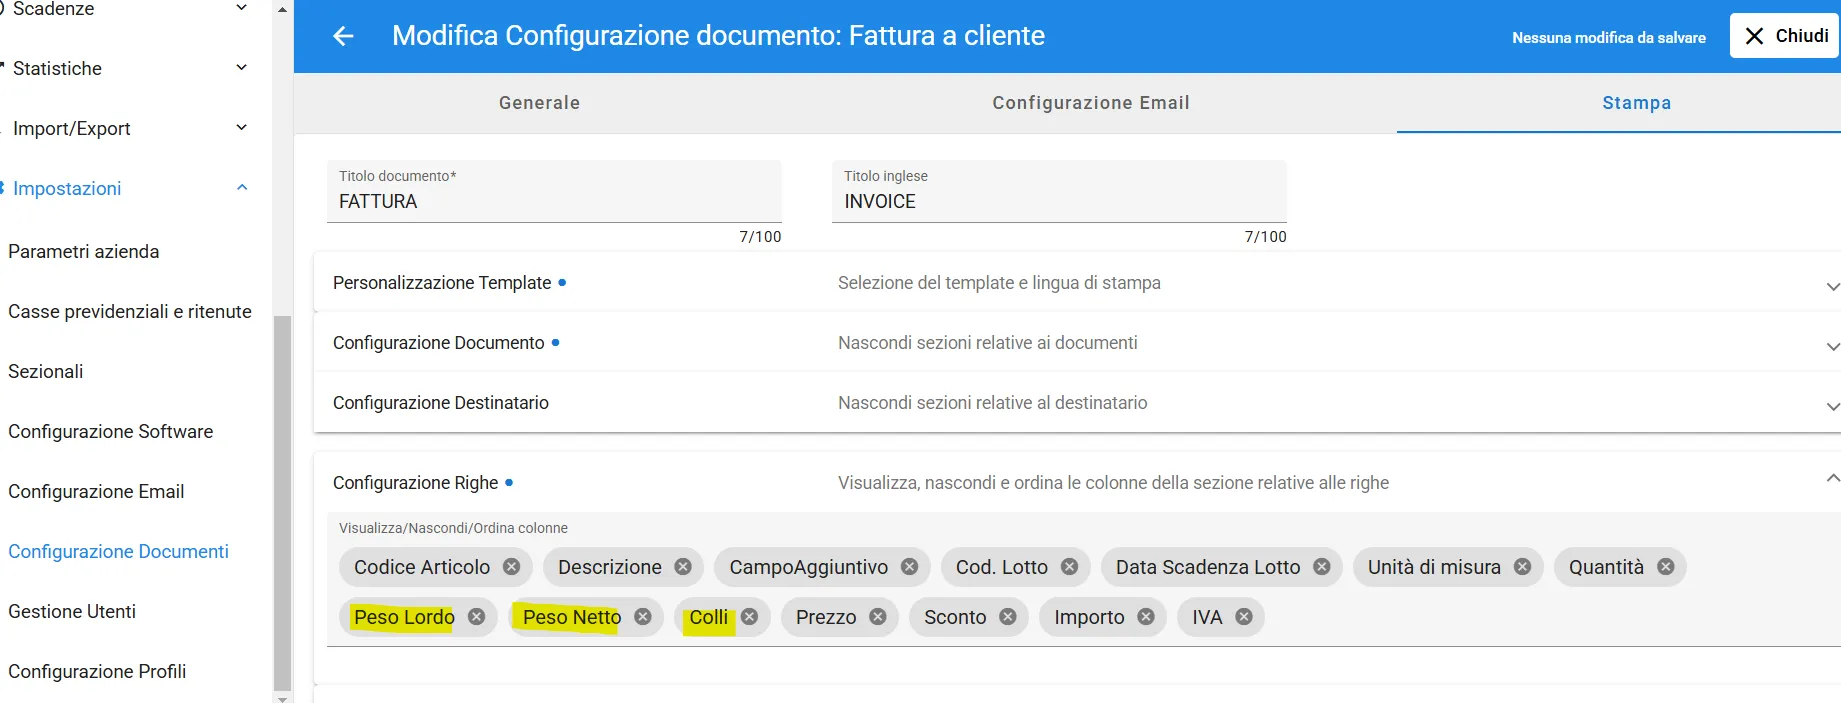The width and height of the screenshot is (1841, 703).
Task: Open Parametri azienda settings
Action: pyautogui.click(x=84, y=251)
